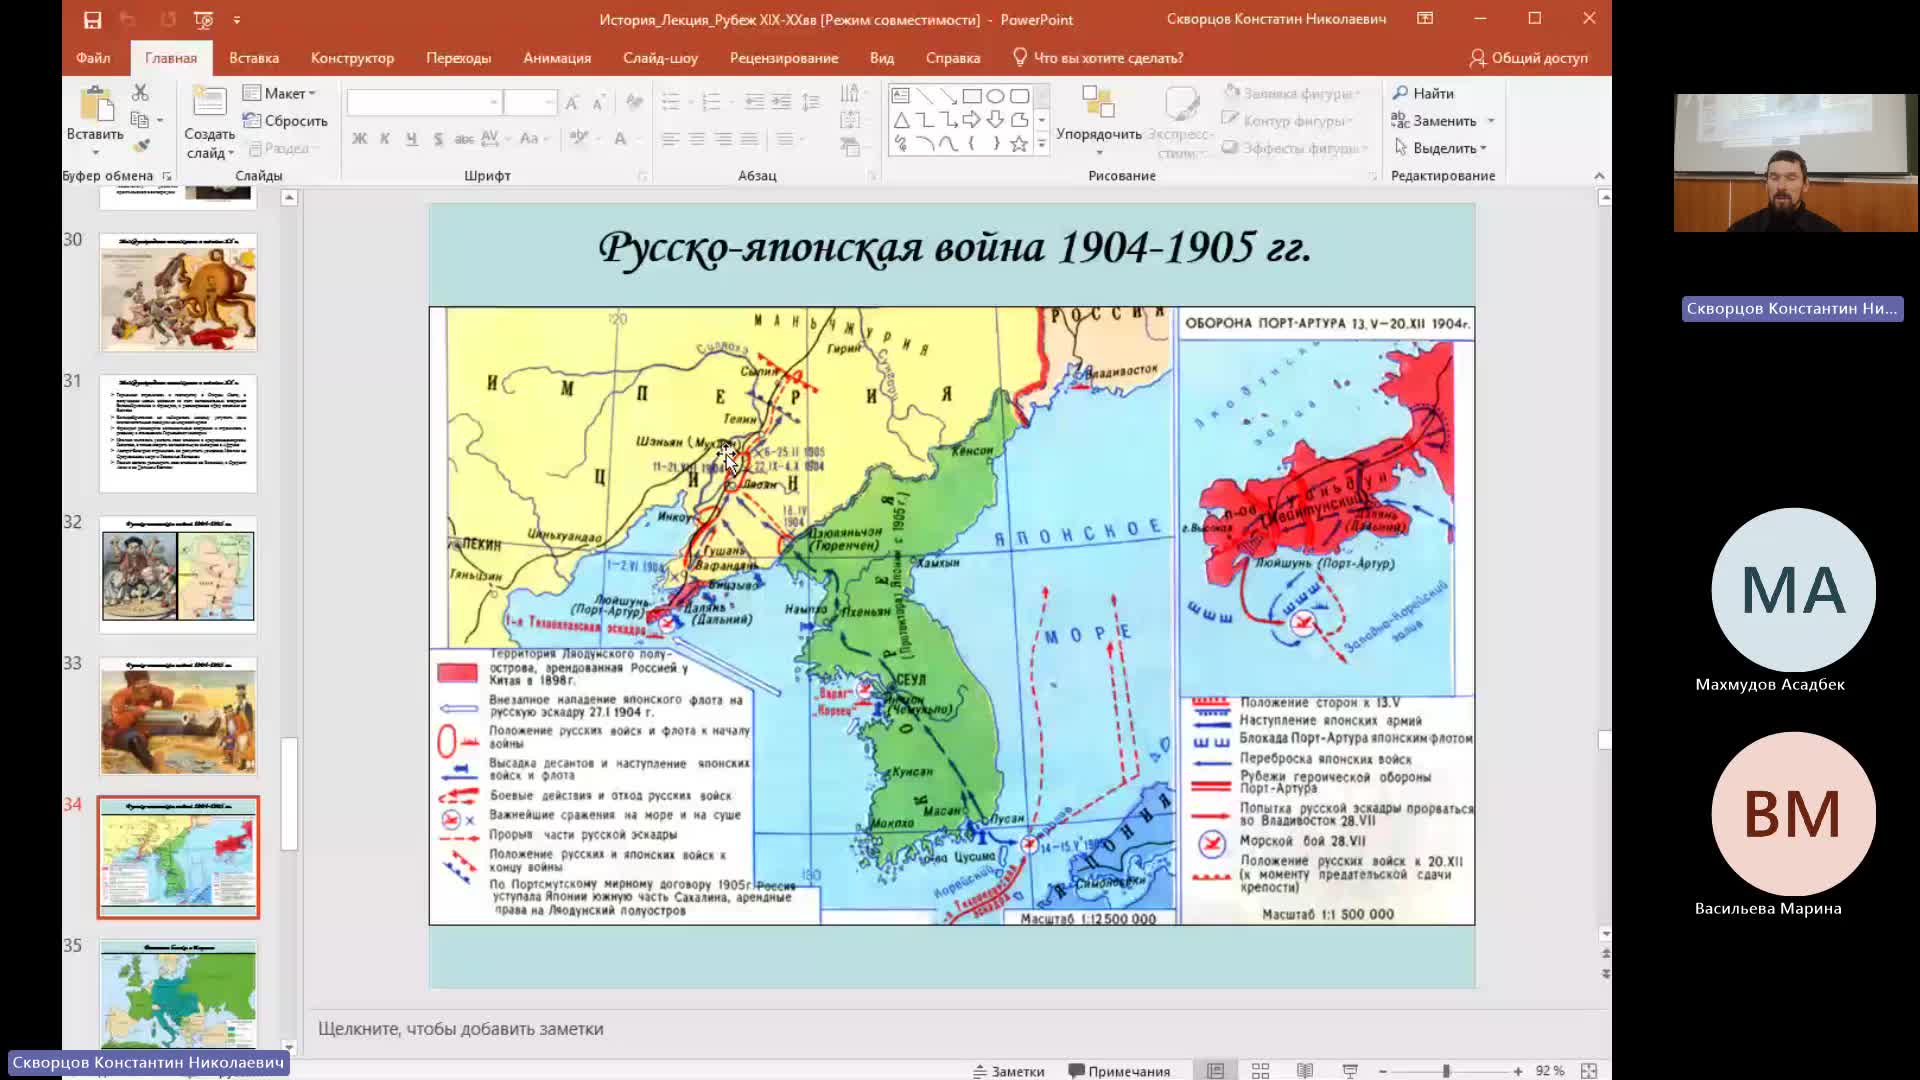Switch to the Слайд-шоу tab
1920x1080 pixels.
click(x=660, y=58)
